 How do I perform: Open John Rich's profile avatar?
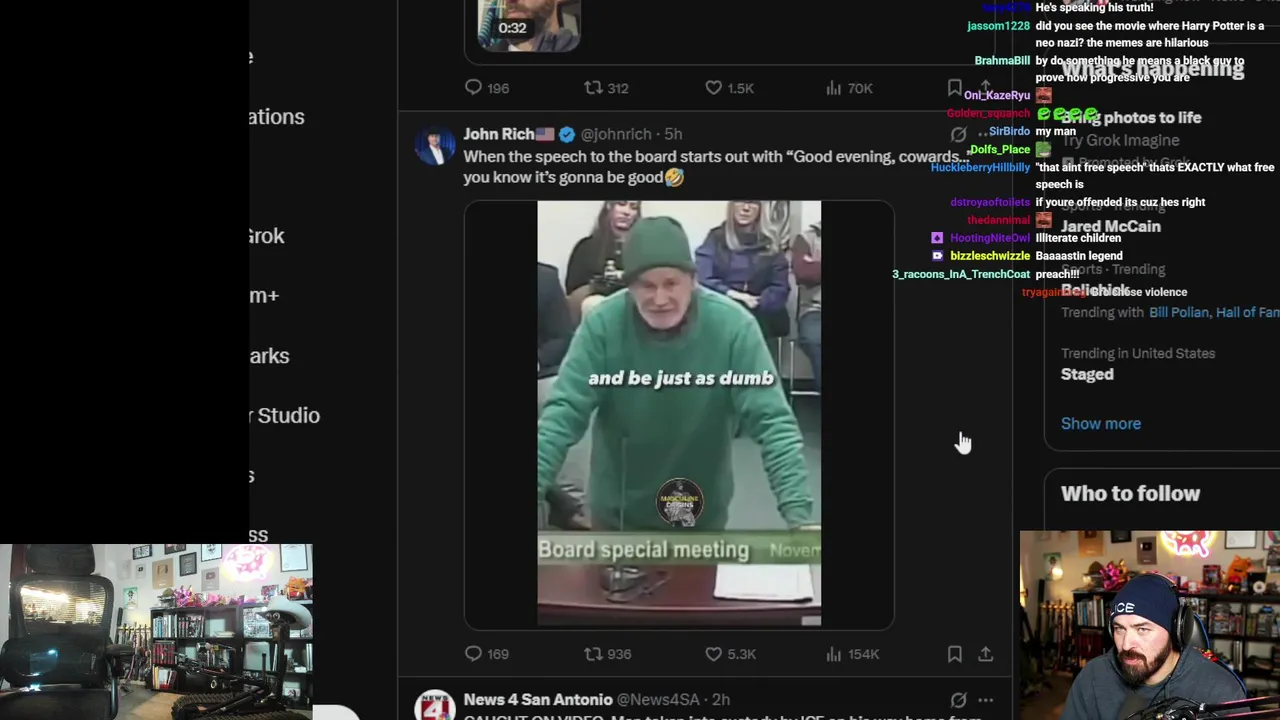click(x=435, y=146)
